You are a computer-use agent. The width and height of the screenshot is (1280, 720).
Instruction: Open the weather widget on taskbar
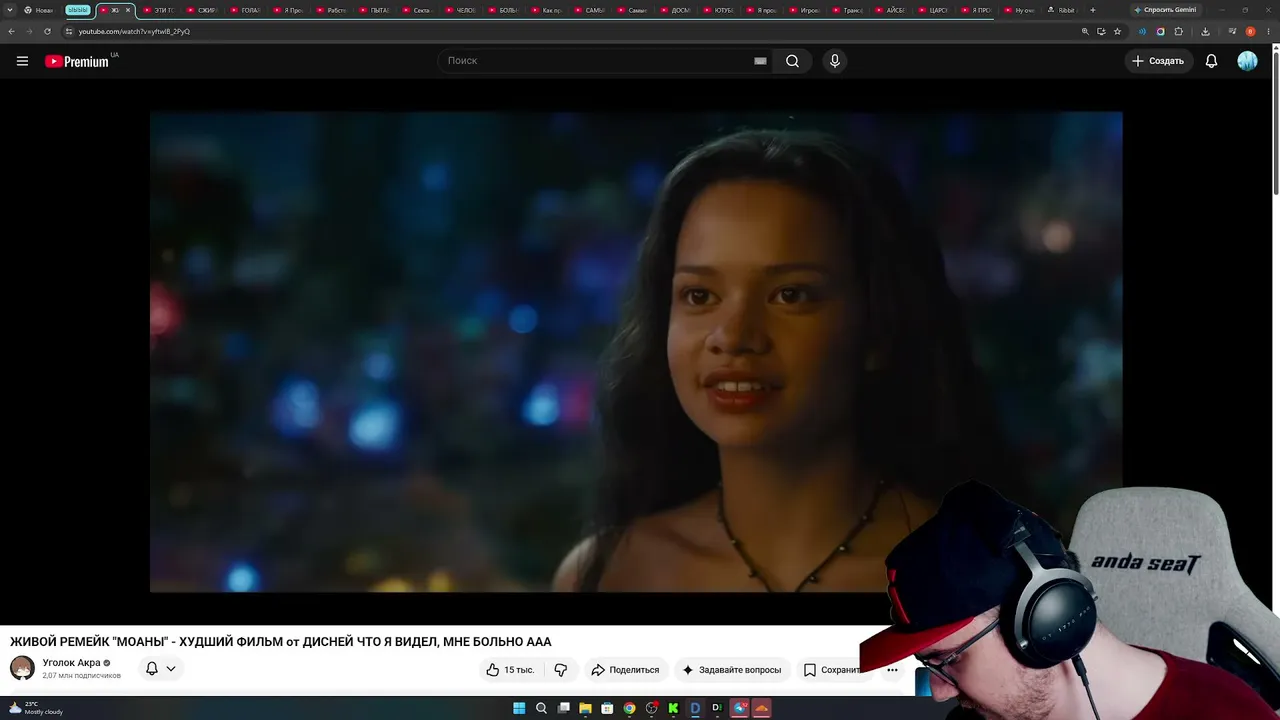point(36,708)
